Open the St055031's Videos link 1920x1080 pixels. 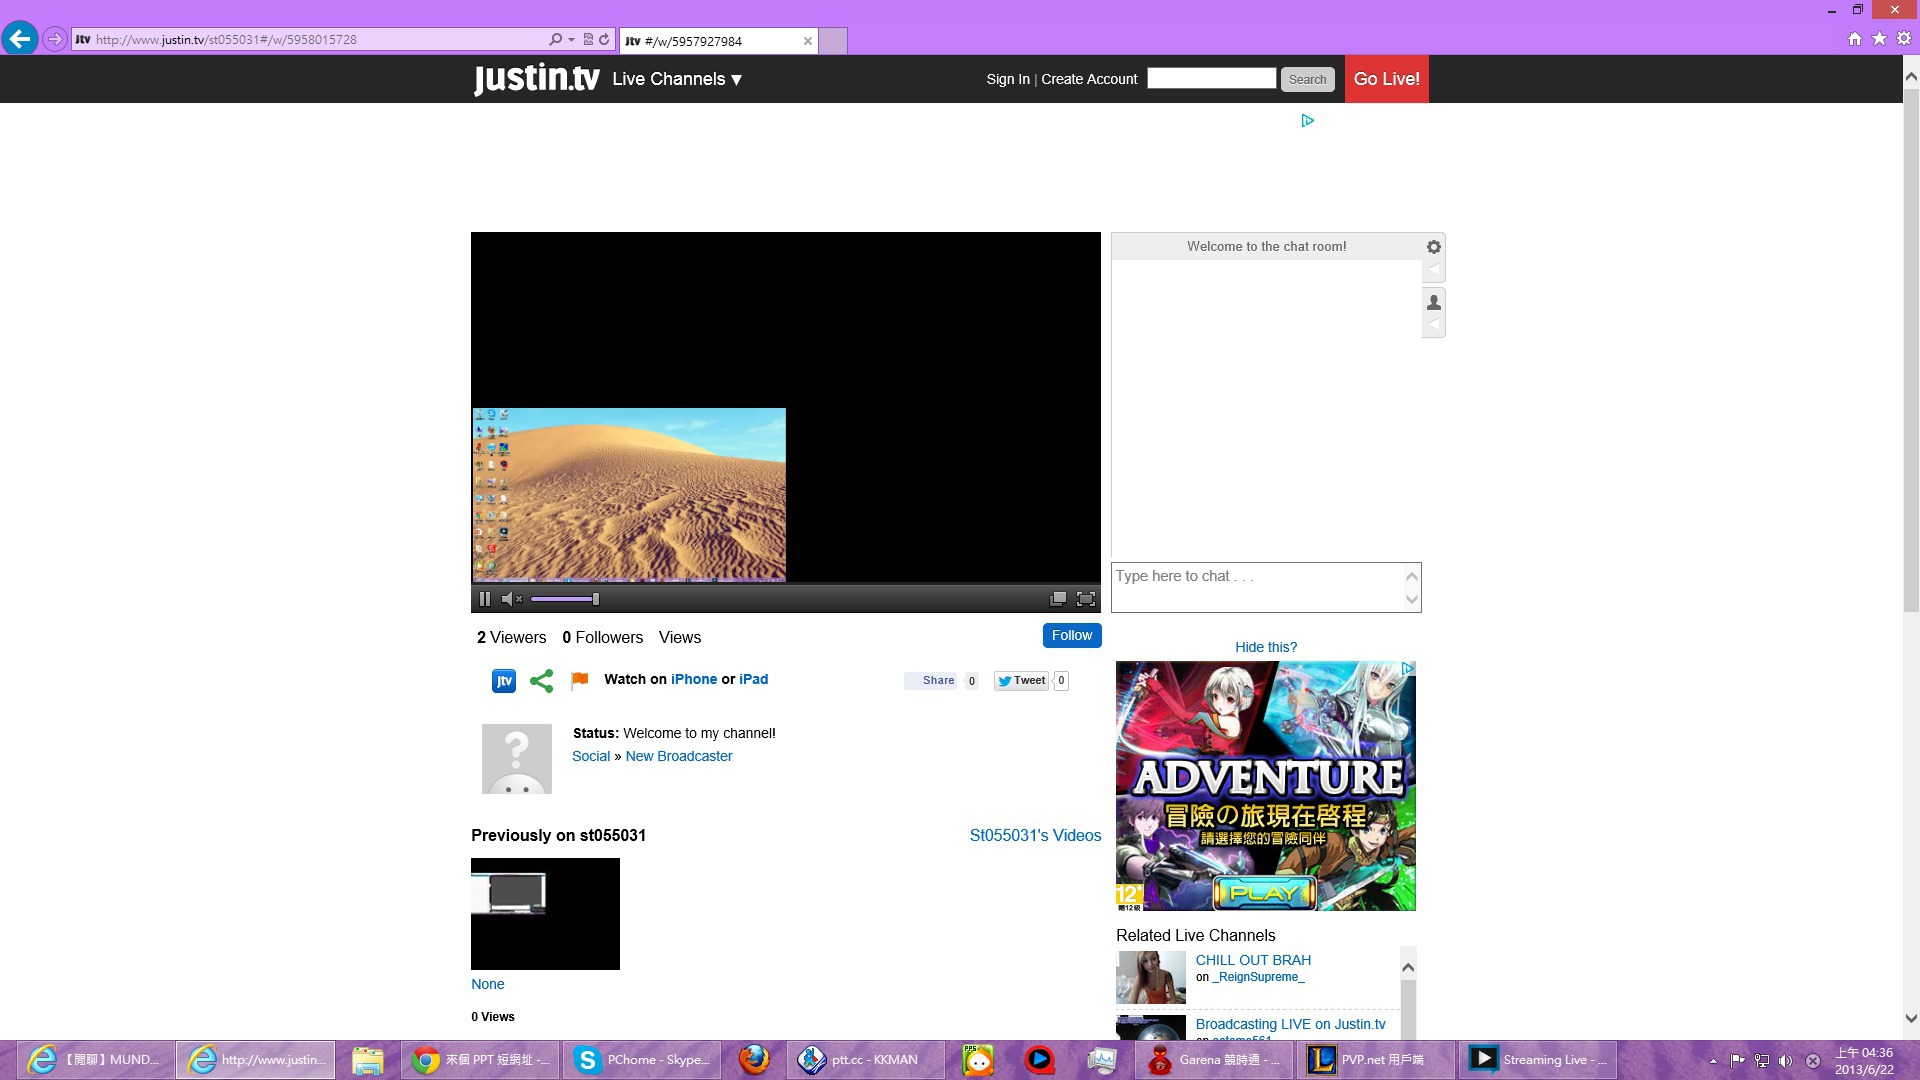coord(1035,835)
